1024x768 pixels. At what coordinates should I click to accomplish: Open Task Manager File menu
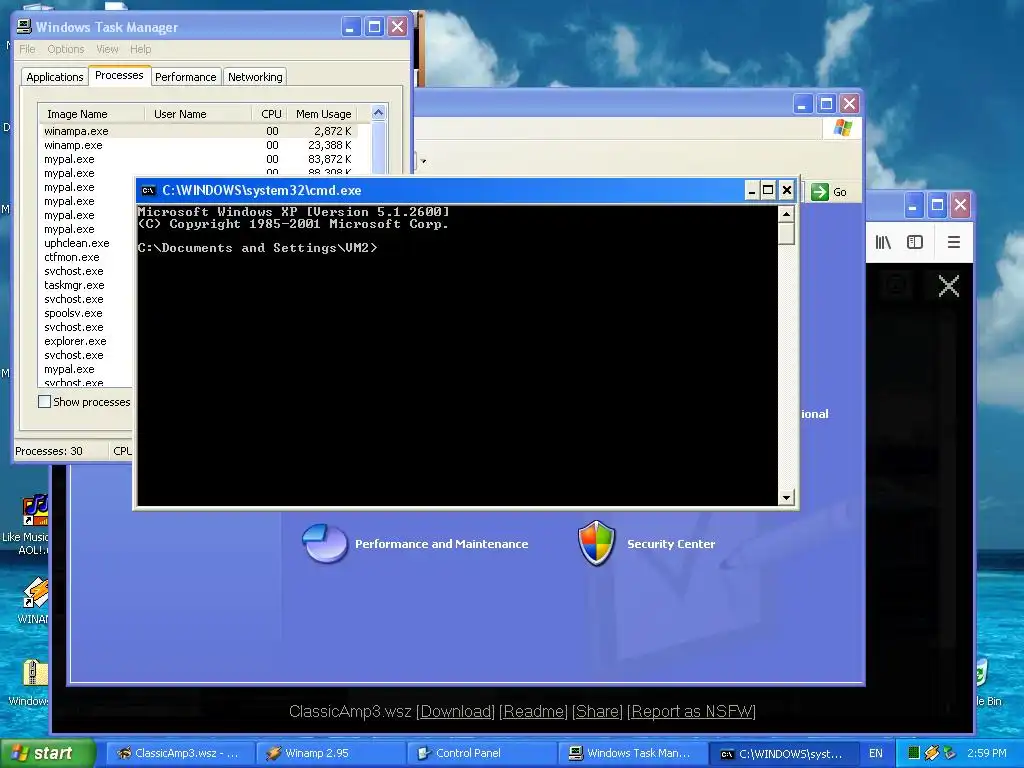coord(27,49)
